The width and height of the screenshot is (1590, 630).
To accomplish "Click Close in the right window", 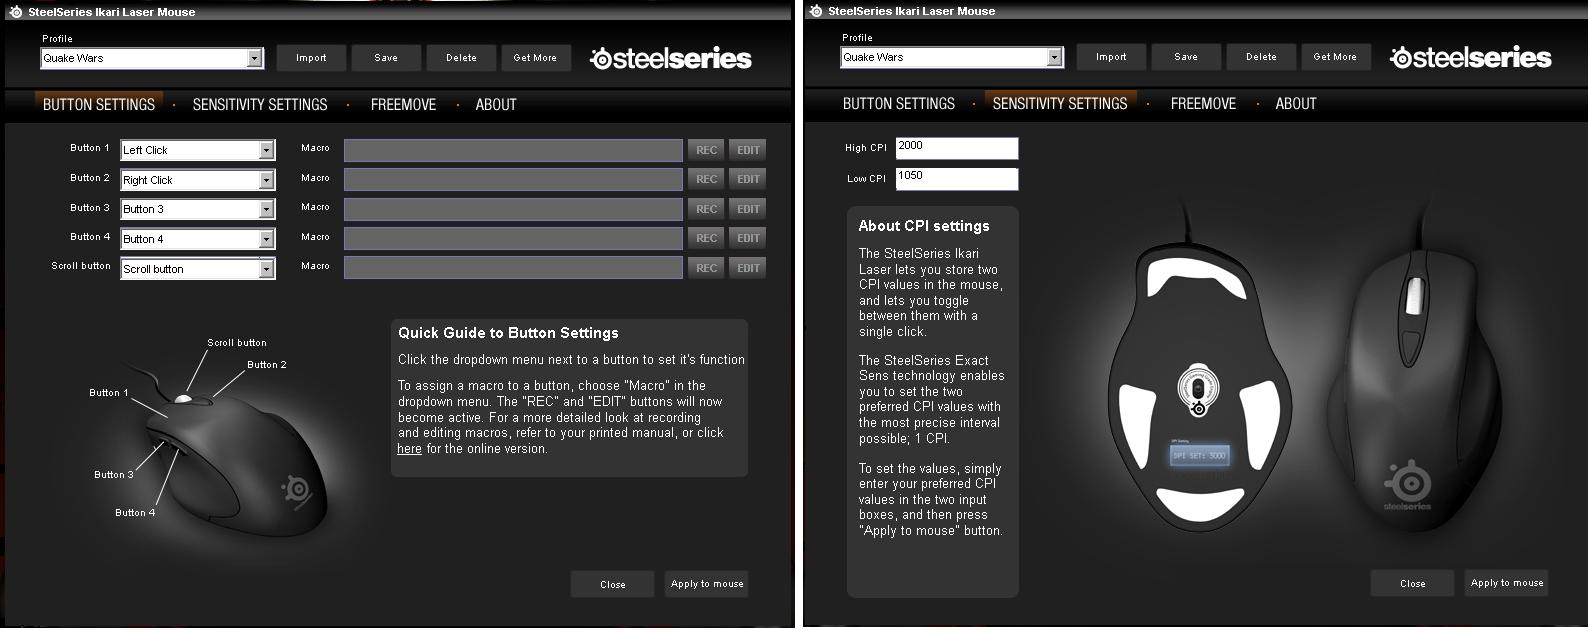I will 1413,583.
